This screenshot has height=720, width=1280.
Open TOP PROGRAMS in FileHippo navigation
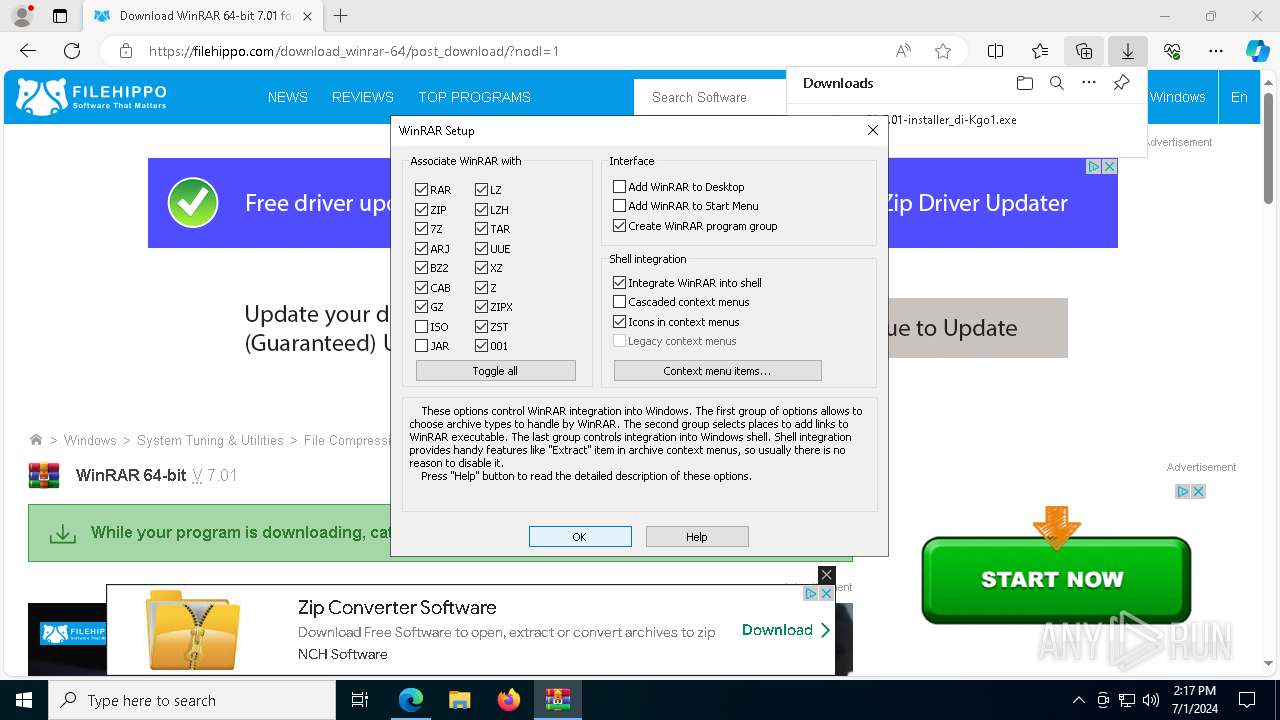pos(474,97)
